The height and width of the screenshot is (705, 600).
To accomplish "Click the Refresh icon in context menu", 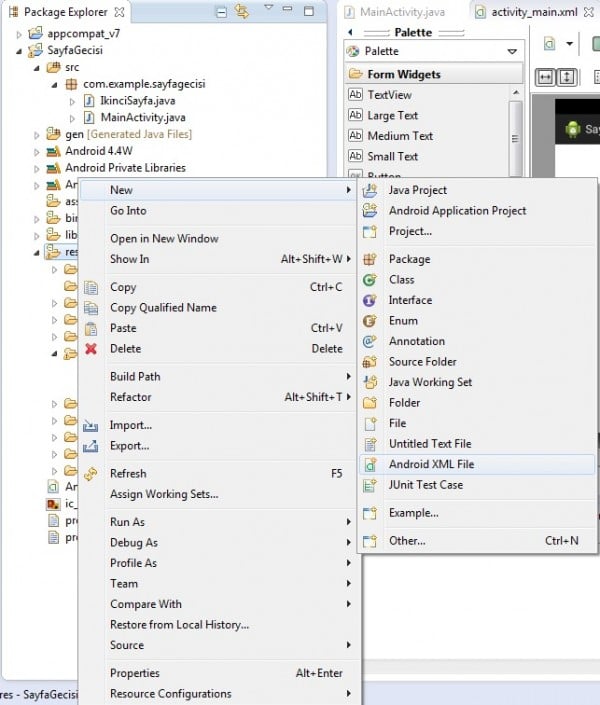I will (x=91, y=474).
